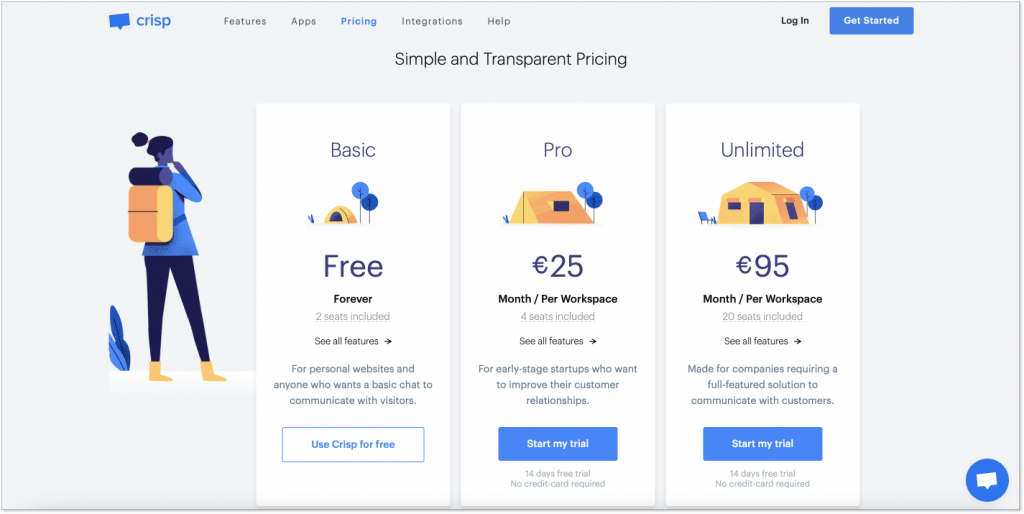Click arrow next to Basic See all features

[388, 341]
